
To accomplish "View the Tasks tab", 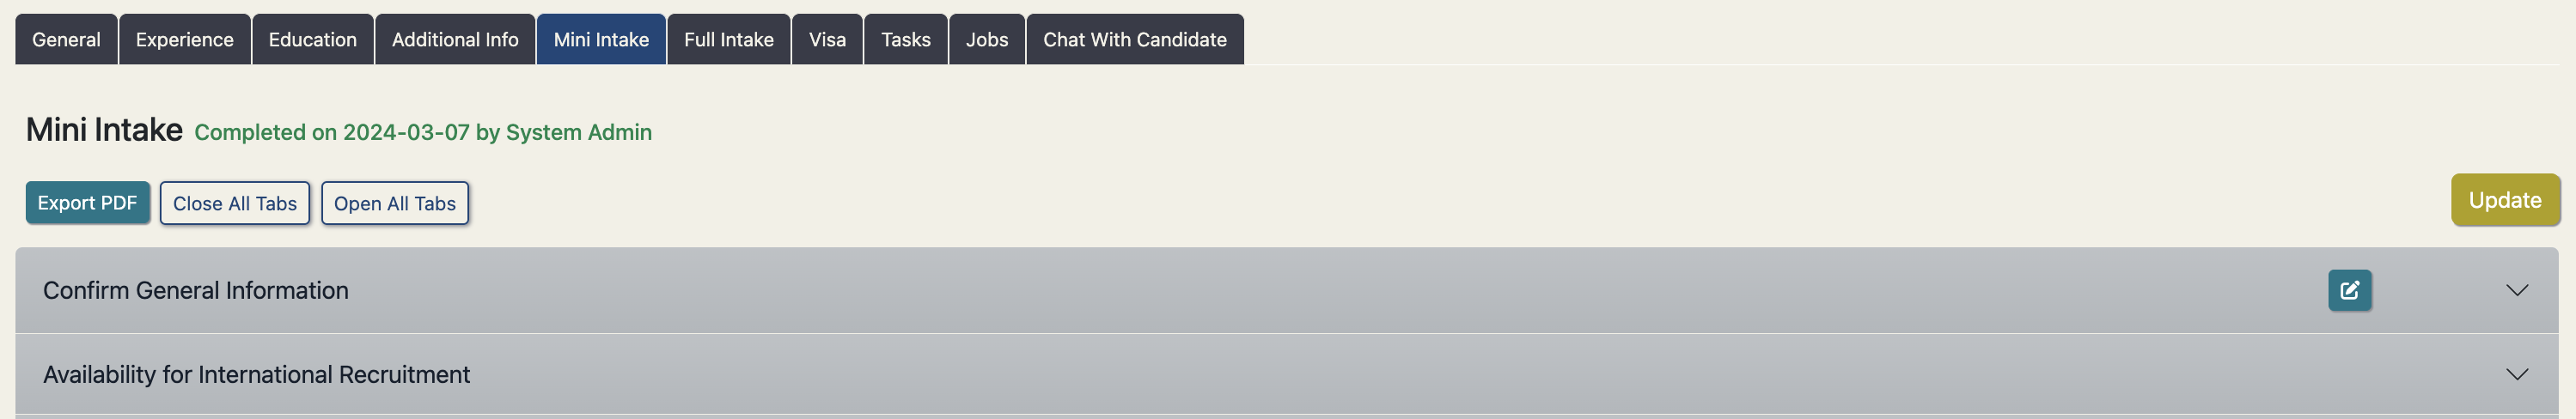I will click(x=906, y=40).
